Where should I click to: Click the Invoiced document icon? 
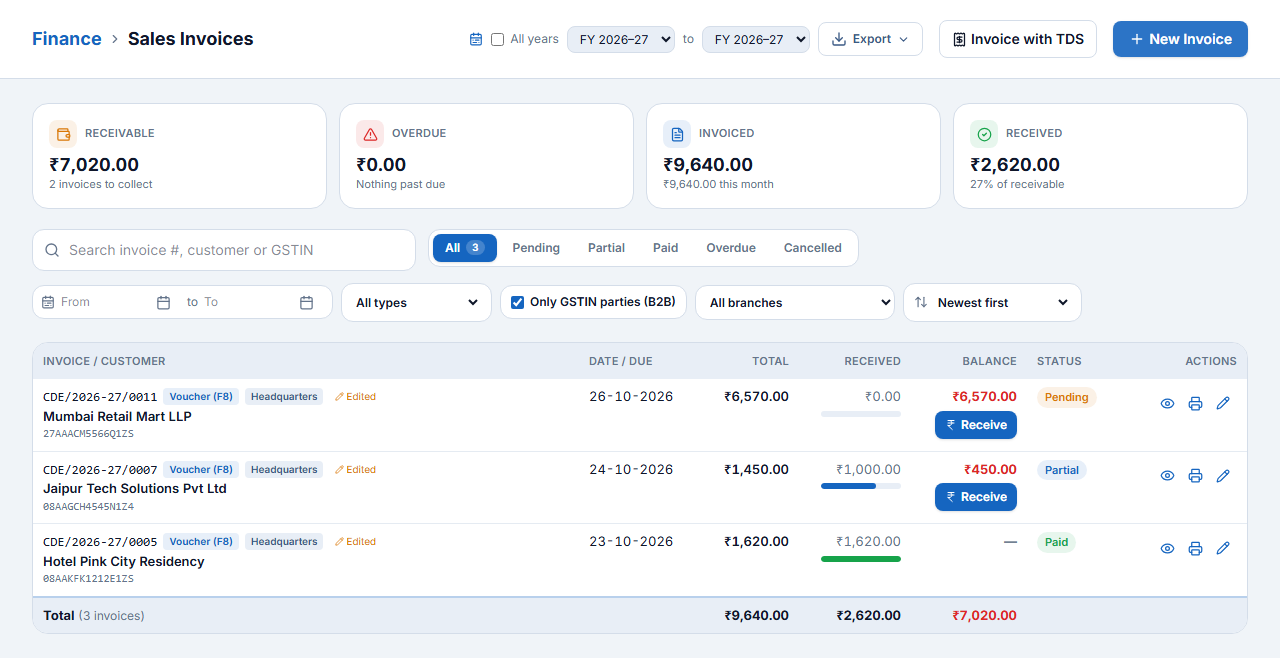tap(677, 134)
